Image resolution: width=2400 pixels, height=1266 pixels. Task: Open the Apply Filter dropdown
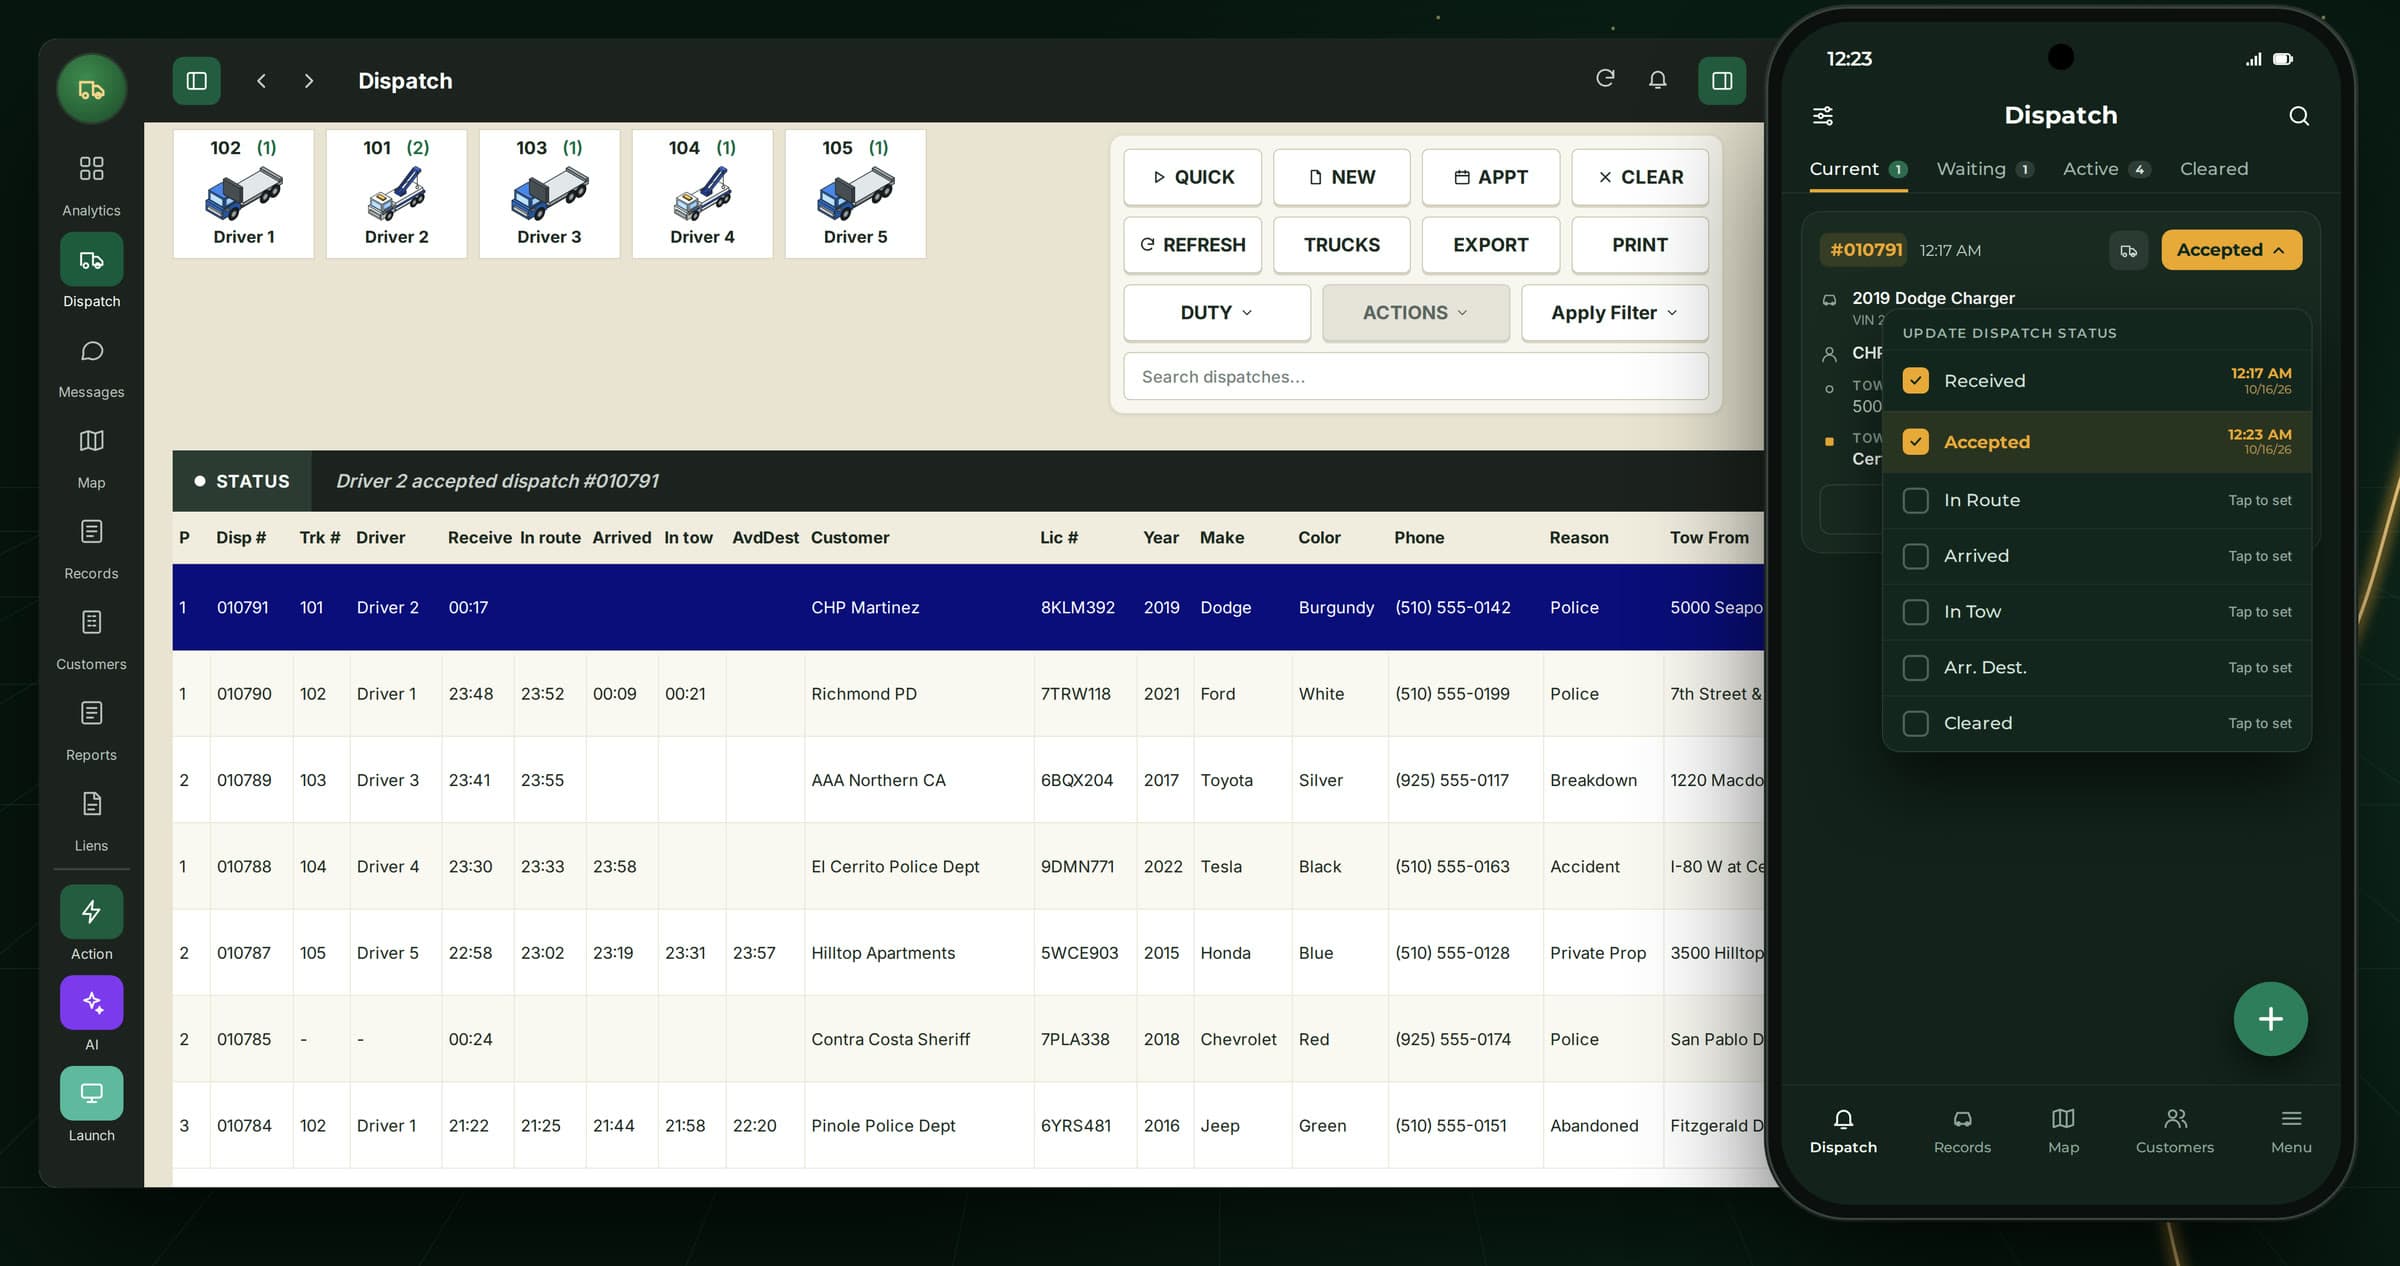[x=1614, y=313]
